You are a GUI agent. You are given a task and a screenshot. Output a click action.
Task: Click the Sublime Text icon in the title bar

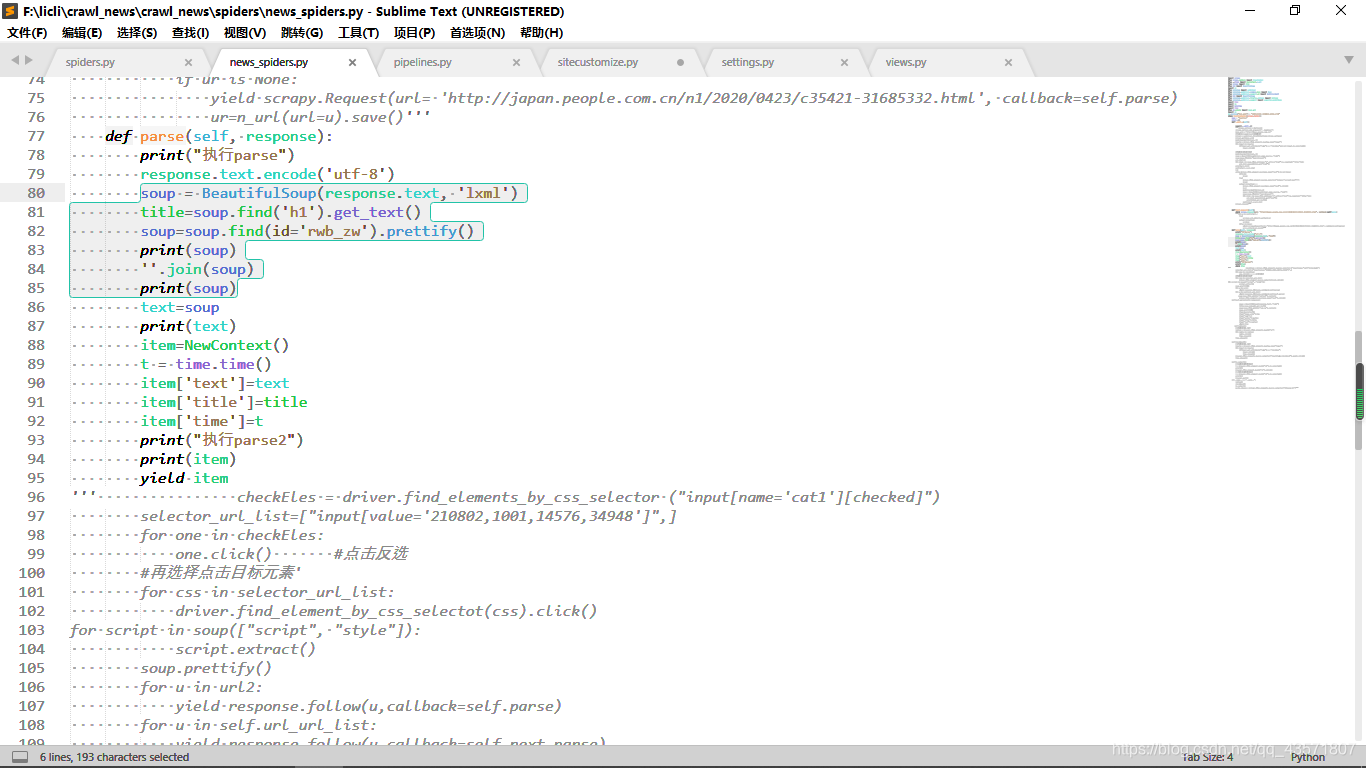coord(10,11)
